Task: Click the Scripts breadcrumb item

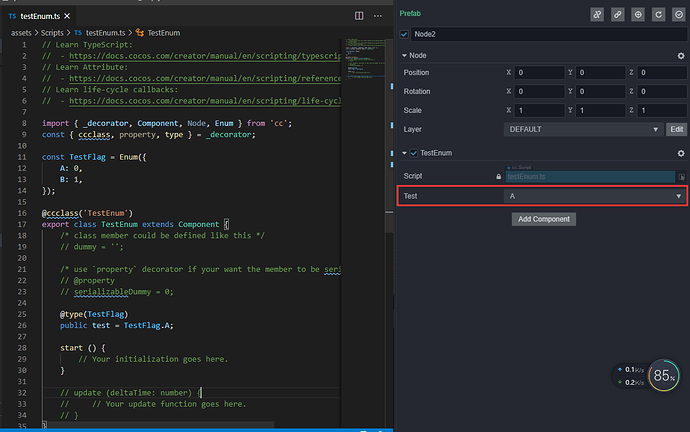Action: coord(52,33)
